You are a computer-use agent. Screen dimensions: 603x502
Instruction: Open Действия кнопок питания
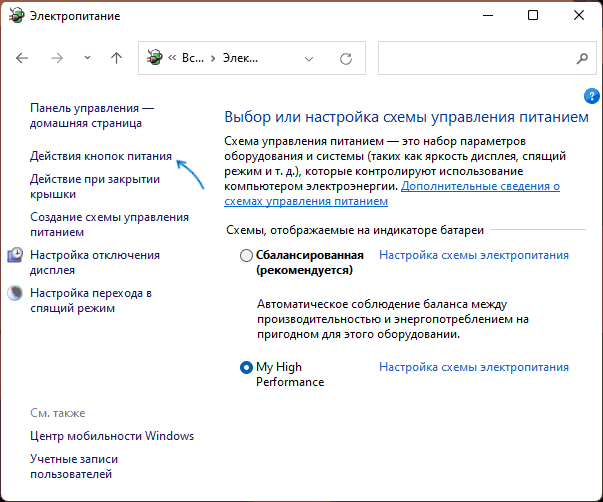[x=101, y=156]
